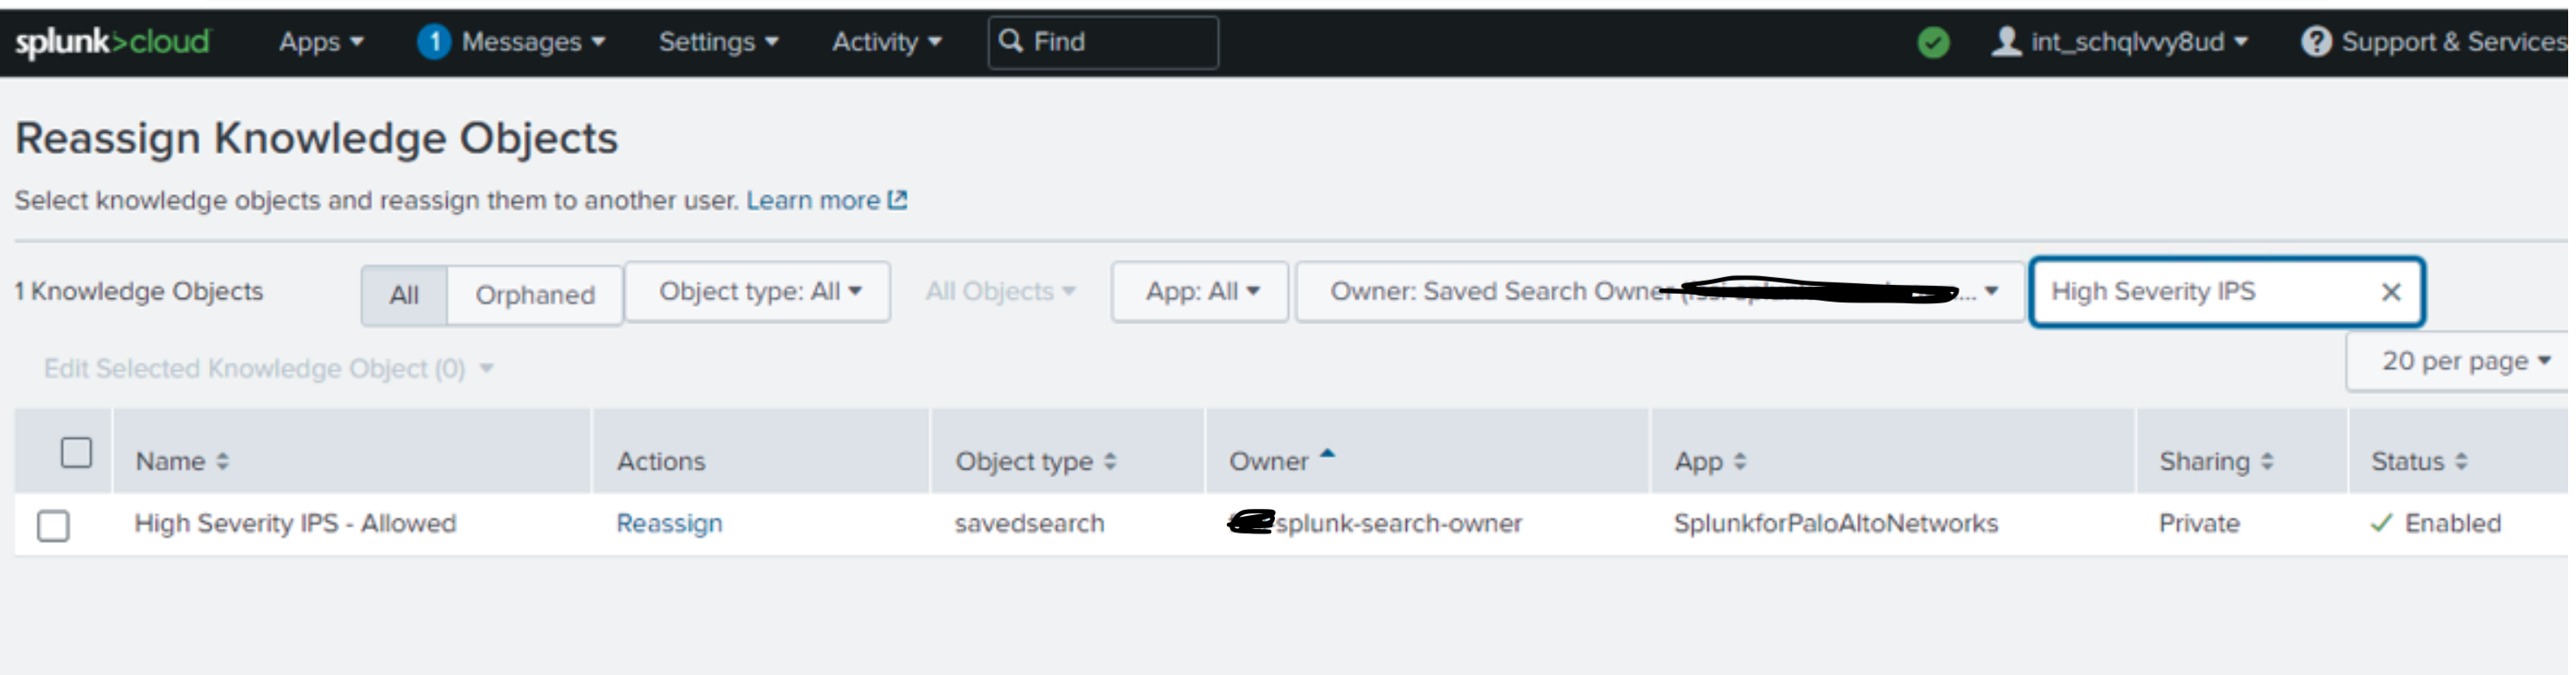Expand the App: All filter dropdown
This screenshot has height=675, width=2576.
(x=1200, y=292)
